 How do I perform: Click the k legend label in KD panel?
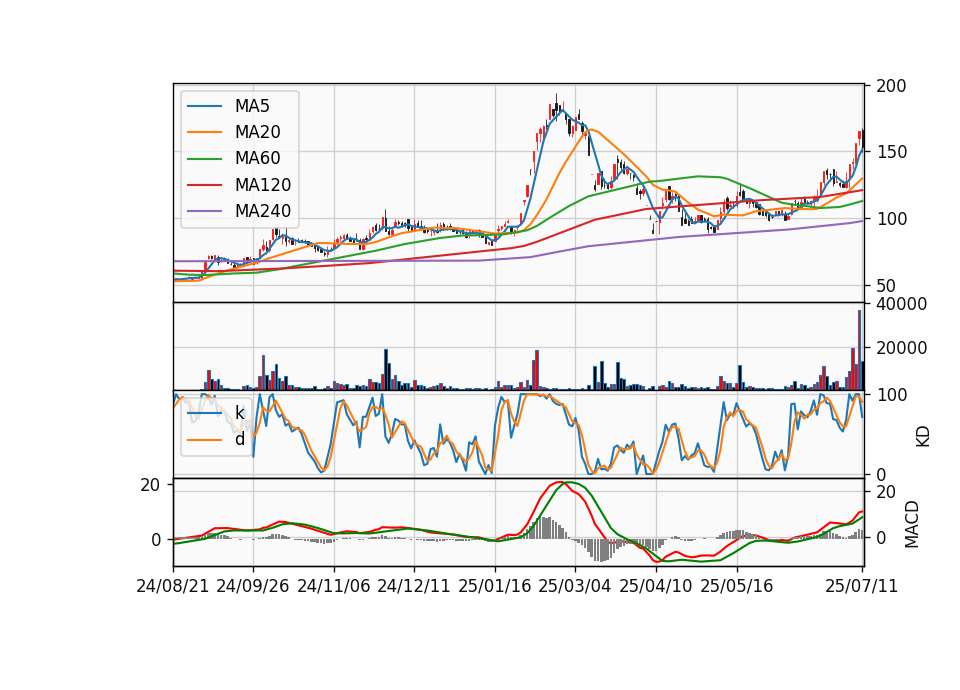pyautogui.click(x=239, y=413)
